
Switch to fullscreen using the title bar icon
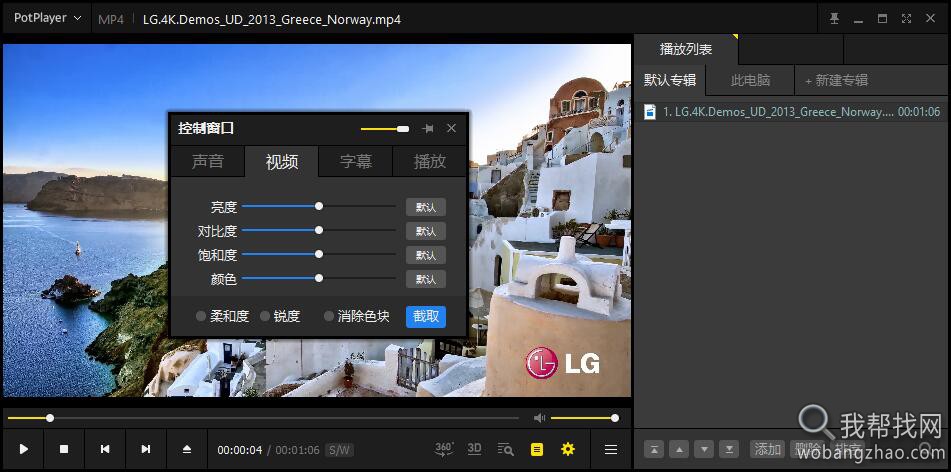[906, 18]
